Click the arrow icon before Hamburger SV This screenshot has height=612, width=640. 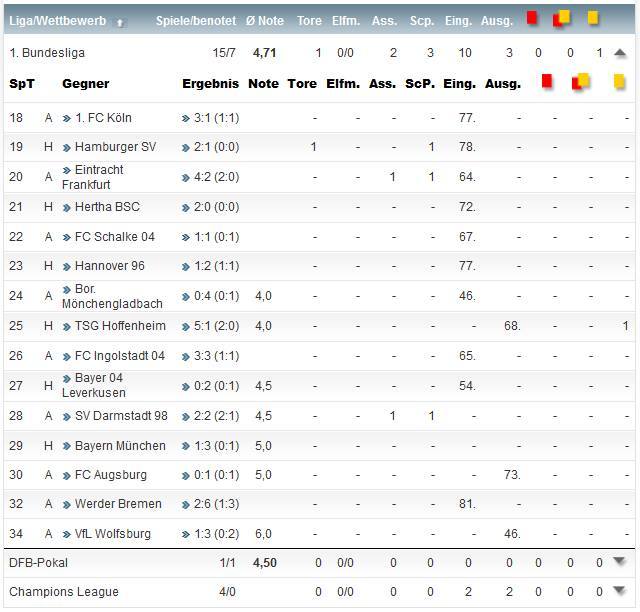[x=66, y=148]
